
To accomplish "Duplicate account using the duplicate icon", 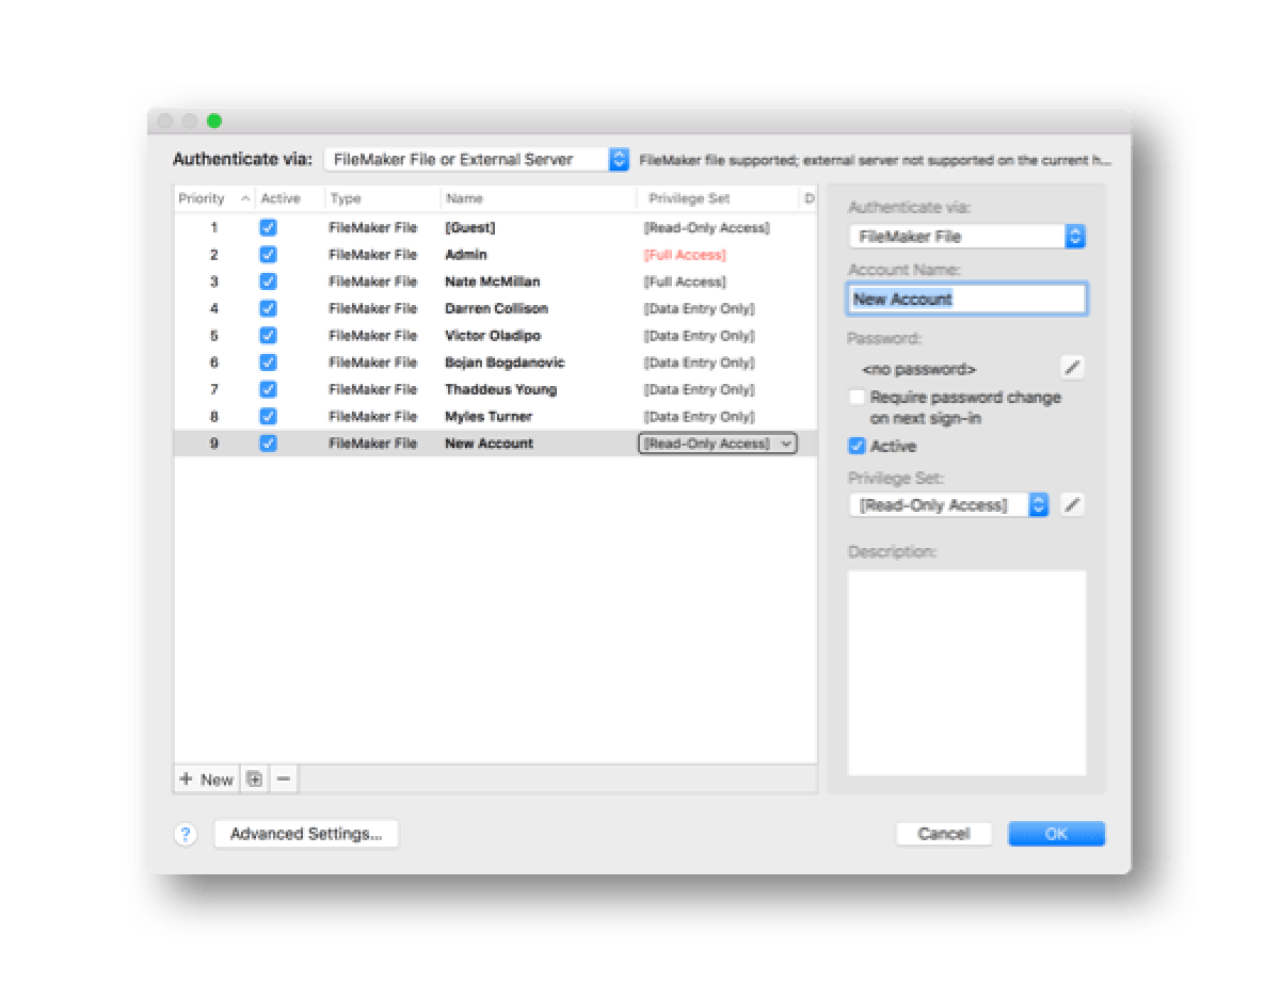I will click(x=255, y=779).
